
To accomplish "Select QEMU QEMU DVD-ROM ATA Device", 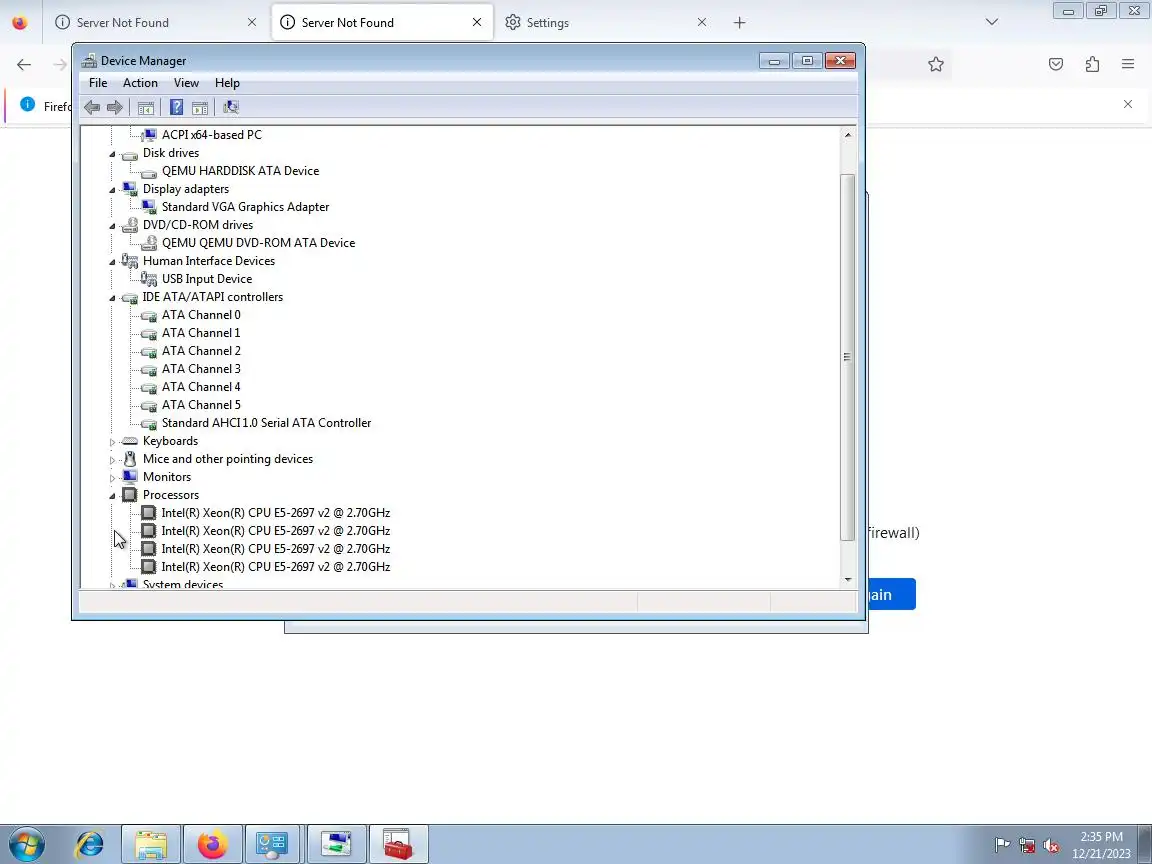I will (x=258, y=242).
